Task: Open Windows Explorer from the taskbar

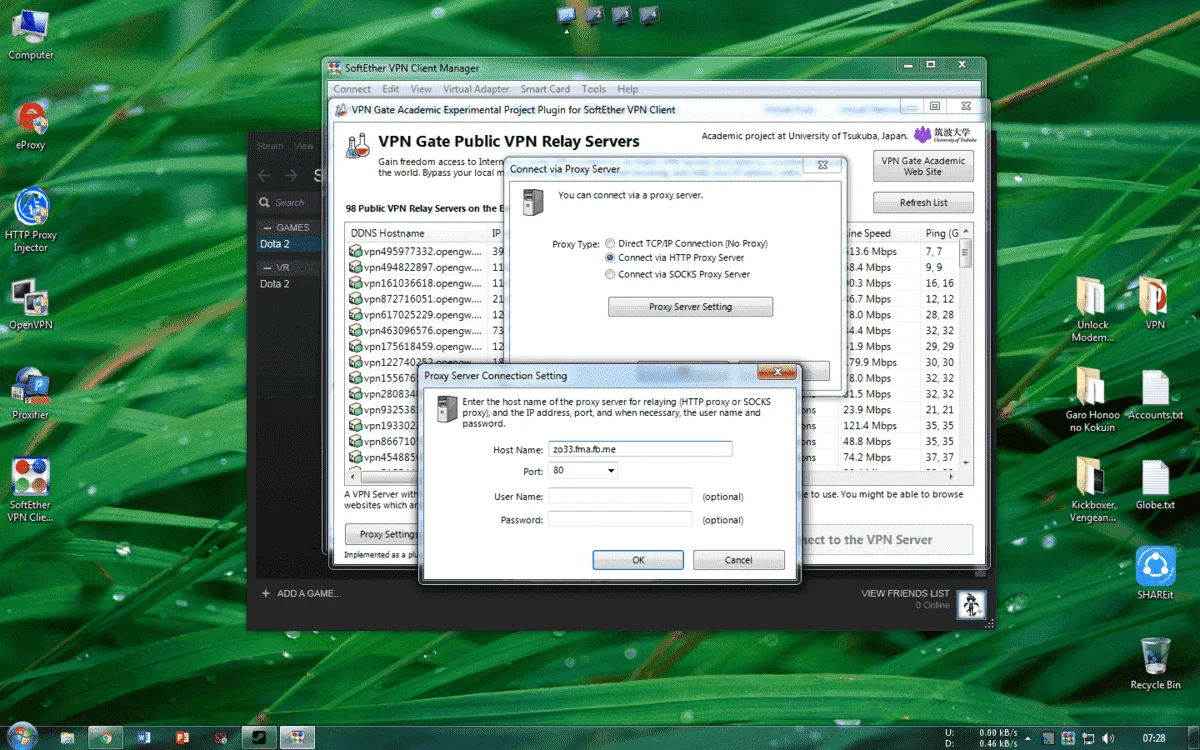Action: (x=67, y=737)
